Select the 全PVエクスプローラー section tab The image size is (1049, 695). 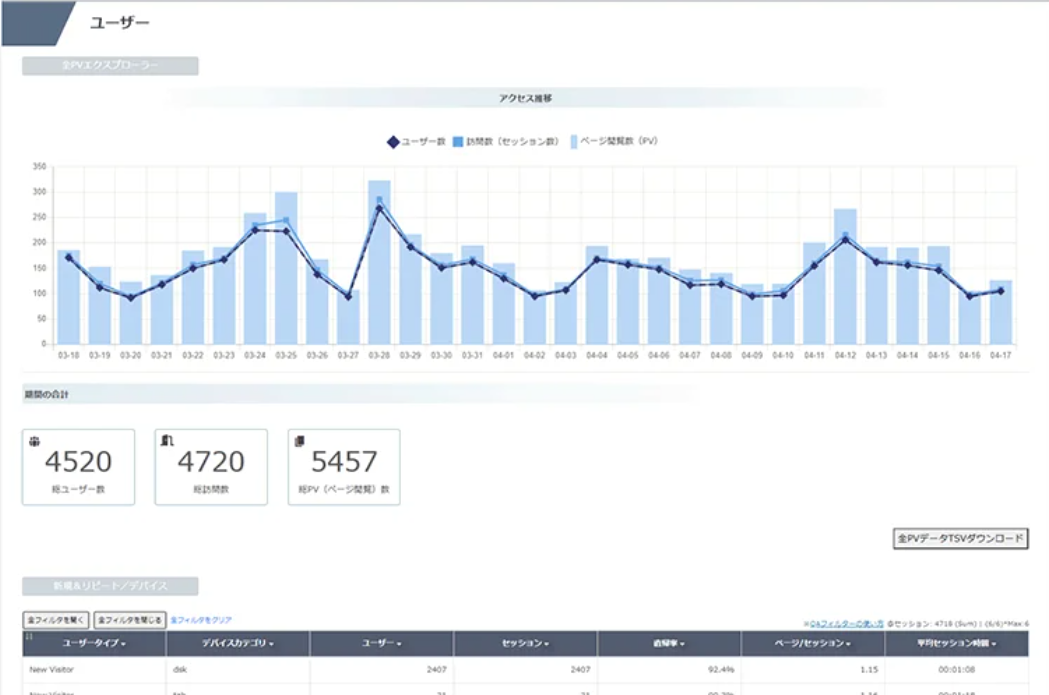[x=110, y=66]
